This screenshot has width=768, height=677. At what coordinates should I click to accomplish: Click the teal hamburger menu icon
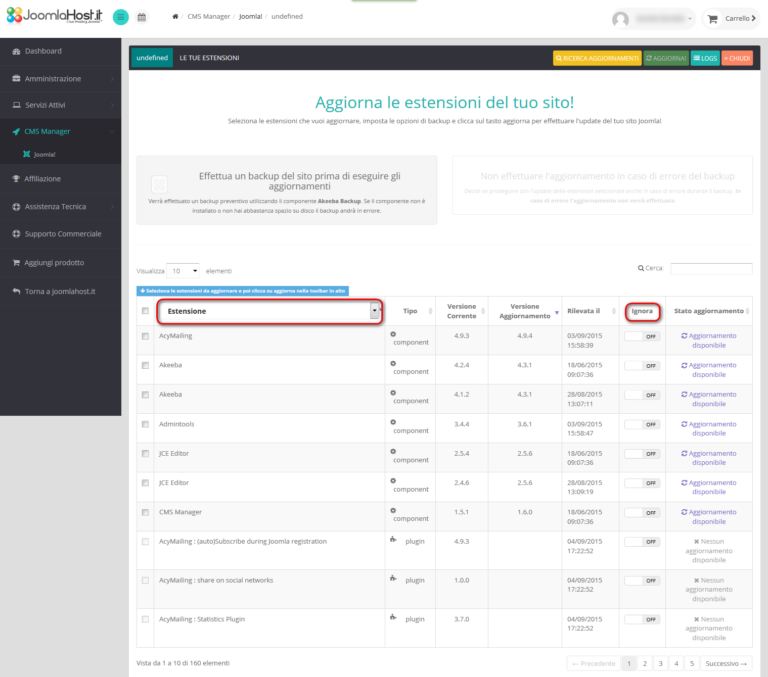121,17
